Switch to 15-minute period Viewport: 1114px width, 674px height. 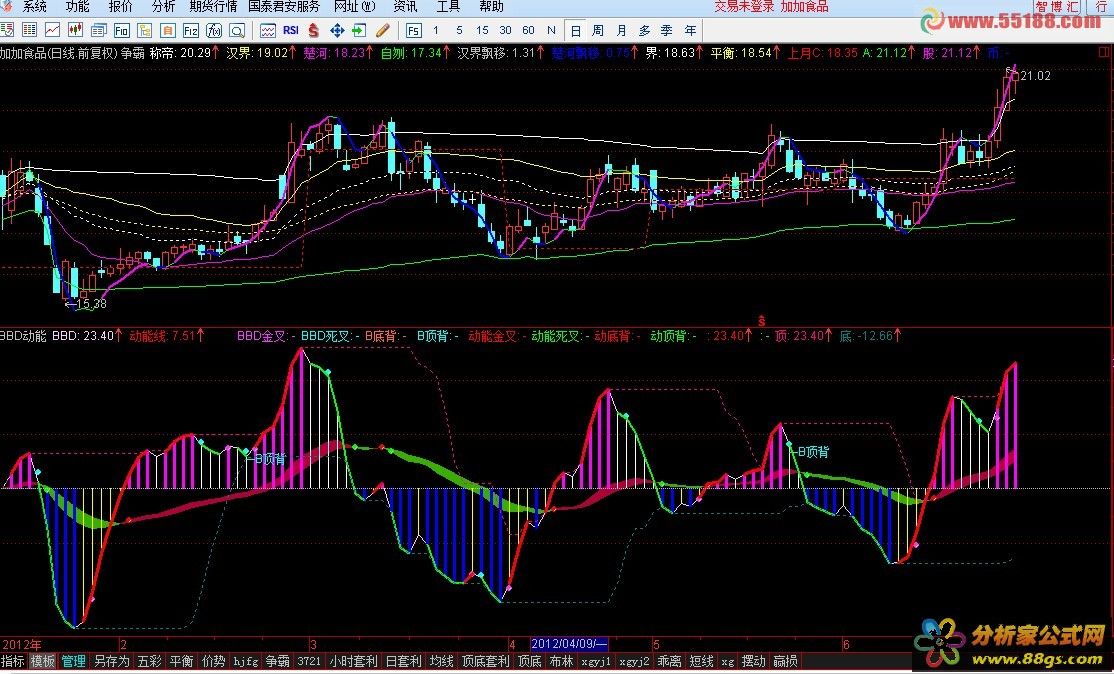coord(482,30)
